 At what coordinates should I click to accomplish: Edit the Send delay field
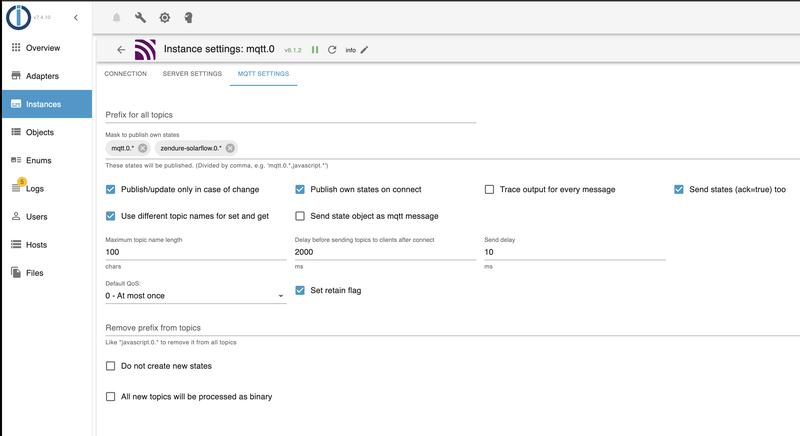coord(574,252)
